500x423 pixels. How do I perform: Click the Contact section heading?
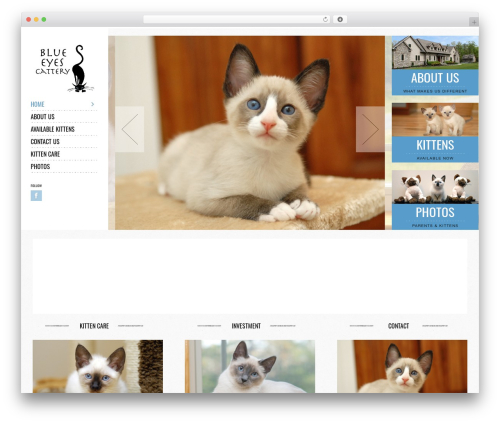click(398, 326)
